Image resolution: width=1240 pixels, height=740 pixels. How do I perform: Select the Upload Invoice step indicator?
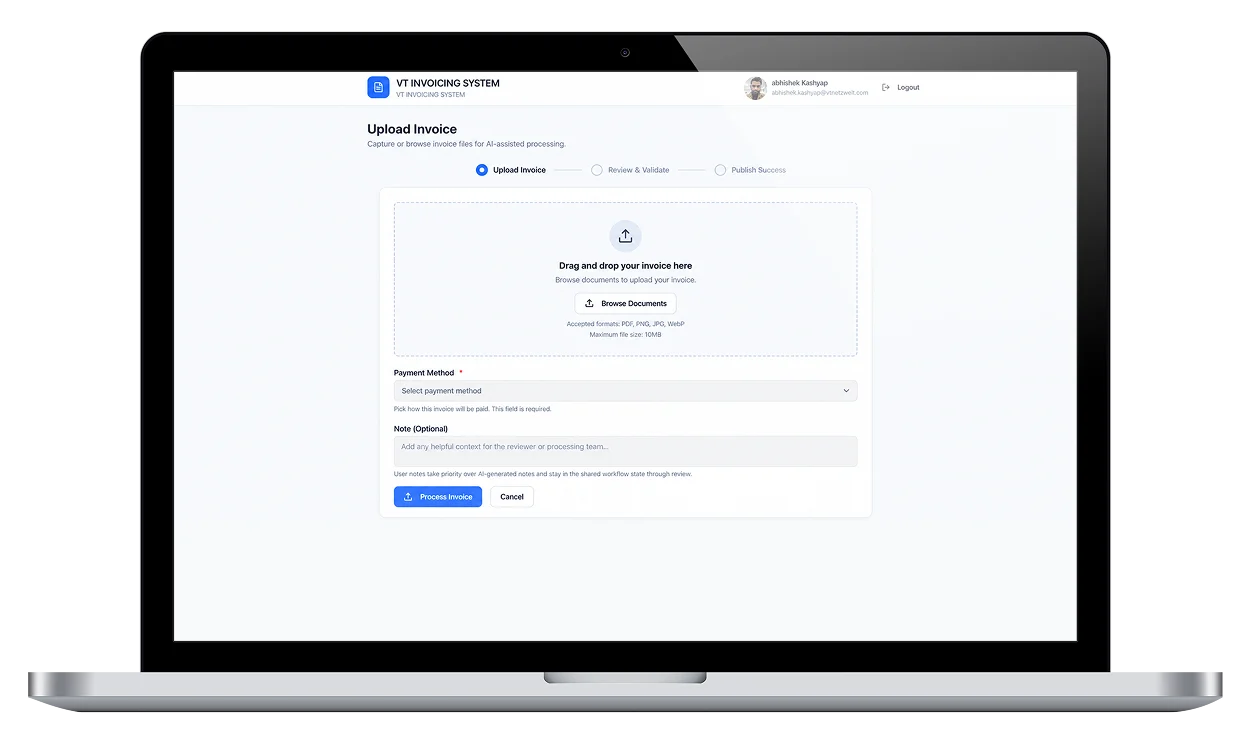482,170
